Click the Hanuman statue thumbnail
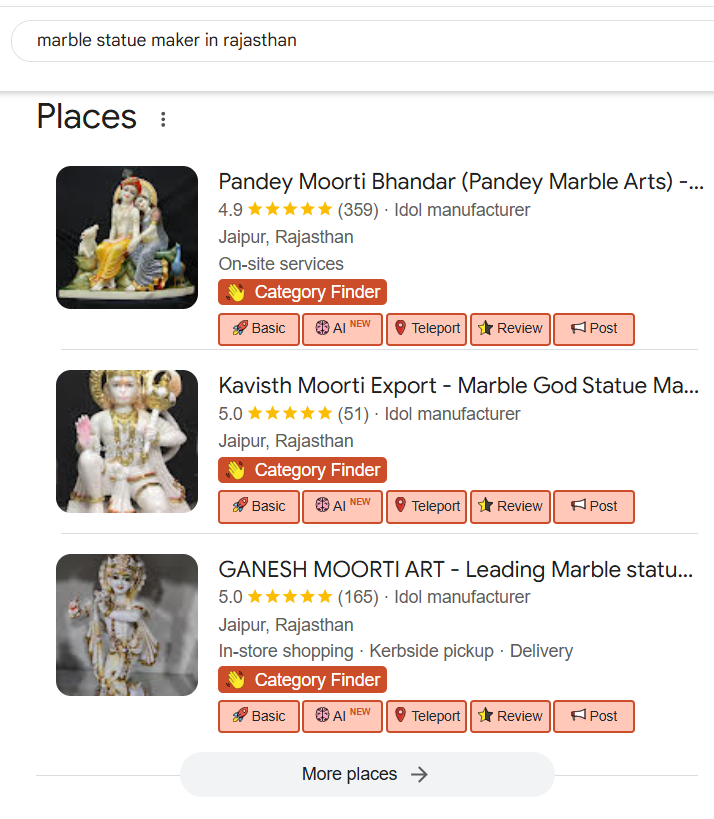The image size is (714, 819). [x=127, y=441]
